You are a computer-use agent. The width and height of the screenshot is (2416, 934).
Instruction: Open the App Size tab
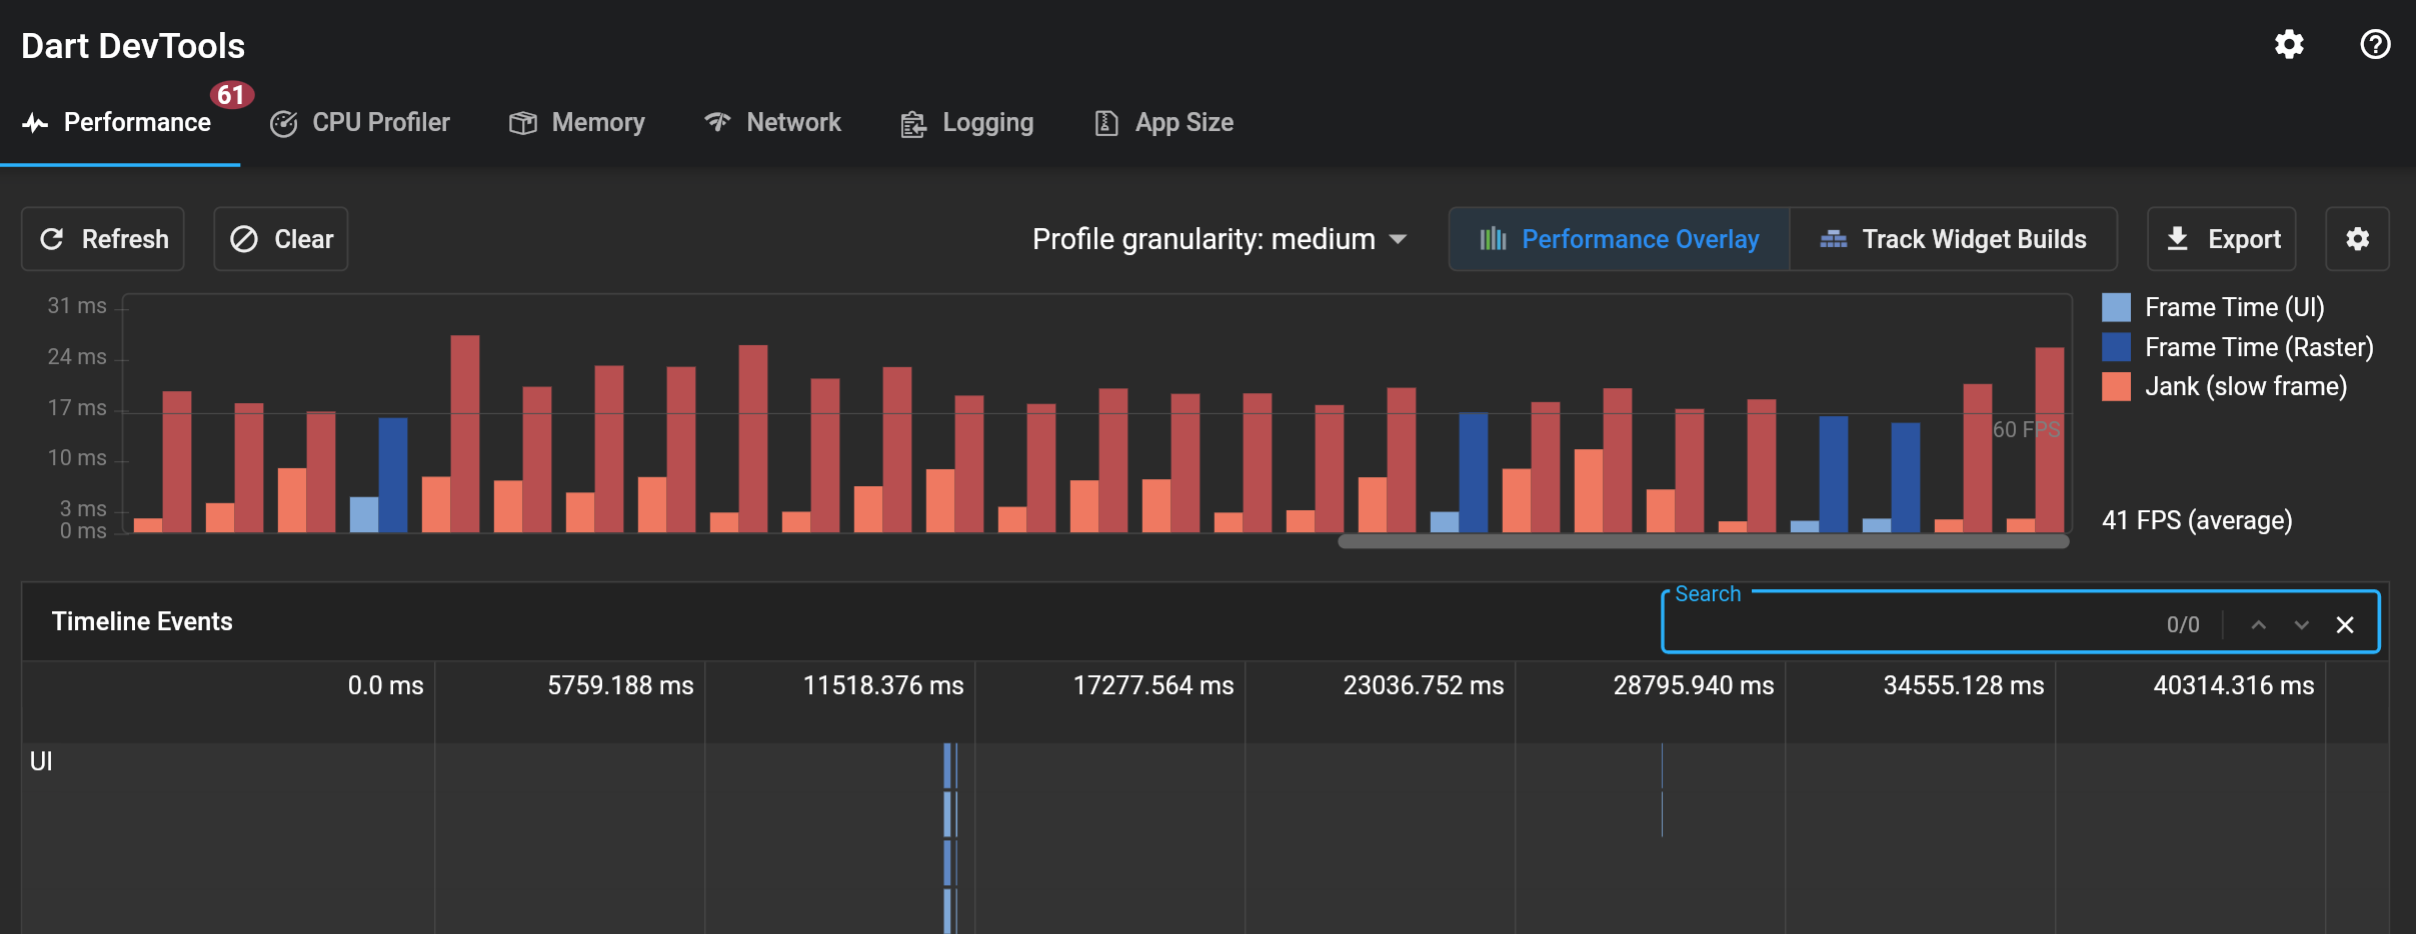pos(1164,123)
